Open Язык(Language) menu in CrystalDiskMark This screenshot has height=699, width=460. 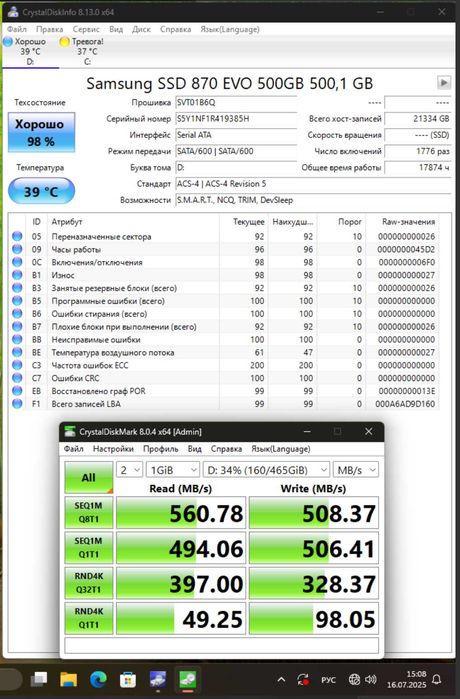coord(281,449)
